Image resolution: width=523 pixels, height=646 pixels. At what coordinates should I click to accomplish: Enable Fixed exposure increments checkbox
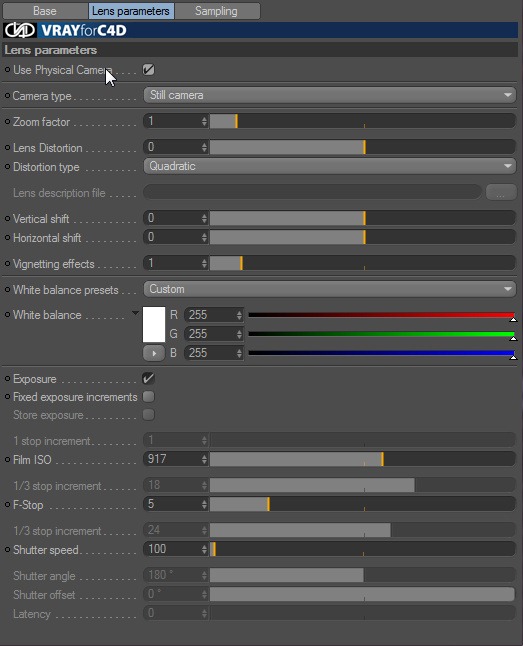[148, 397]
